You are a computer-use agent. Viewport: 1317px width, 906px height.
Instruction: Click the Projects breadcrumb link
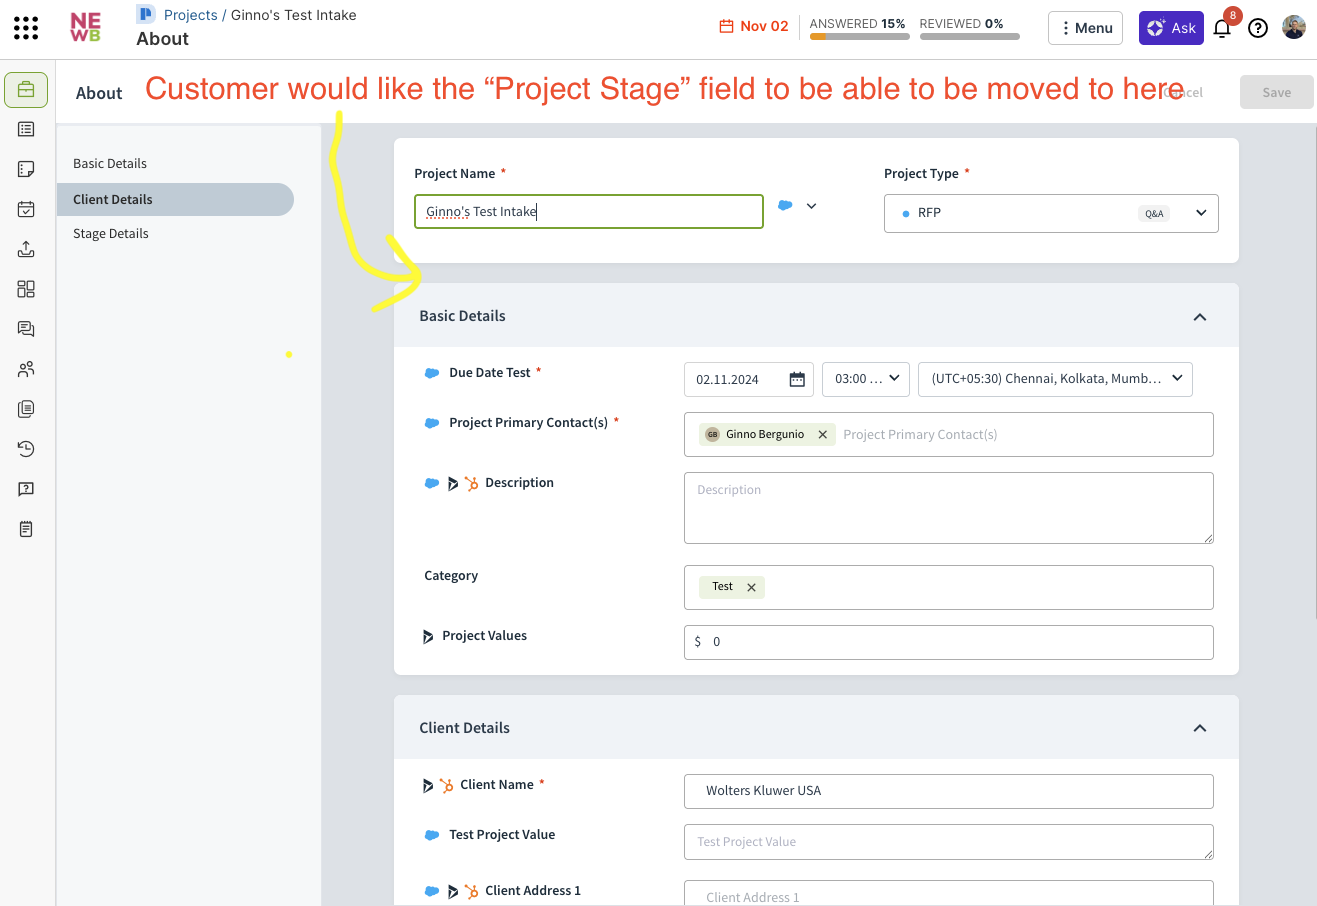(x=190, y=15)
